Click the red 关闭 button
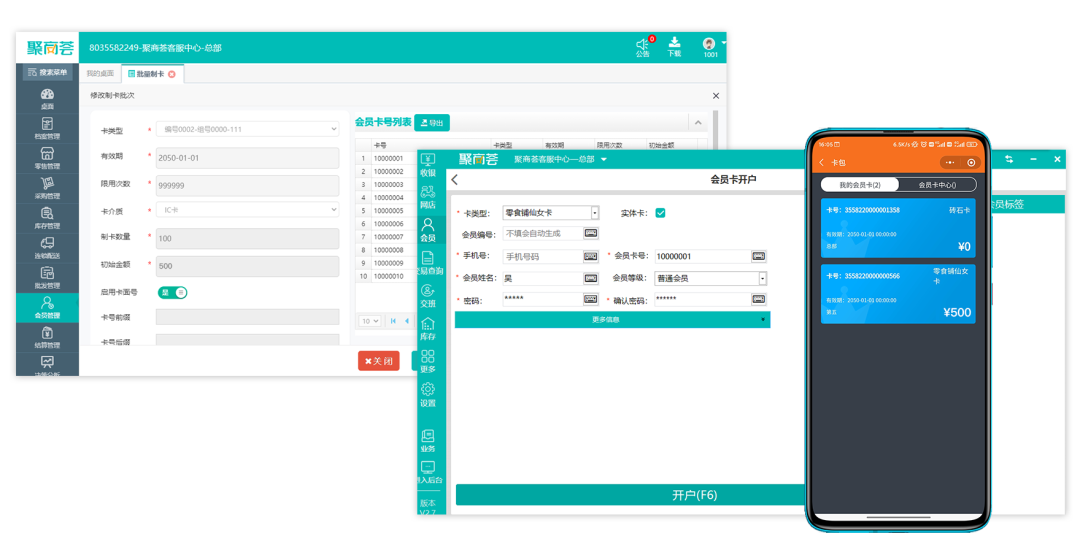 click(x=378, y=361)
